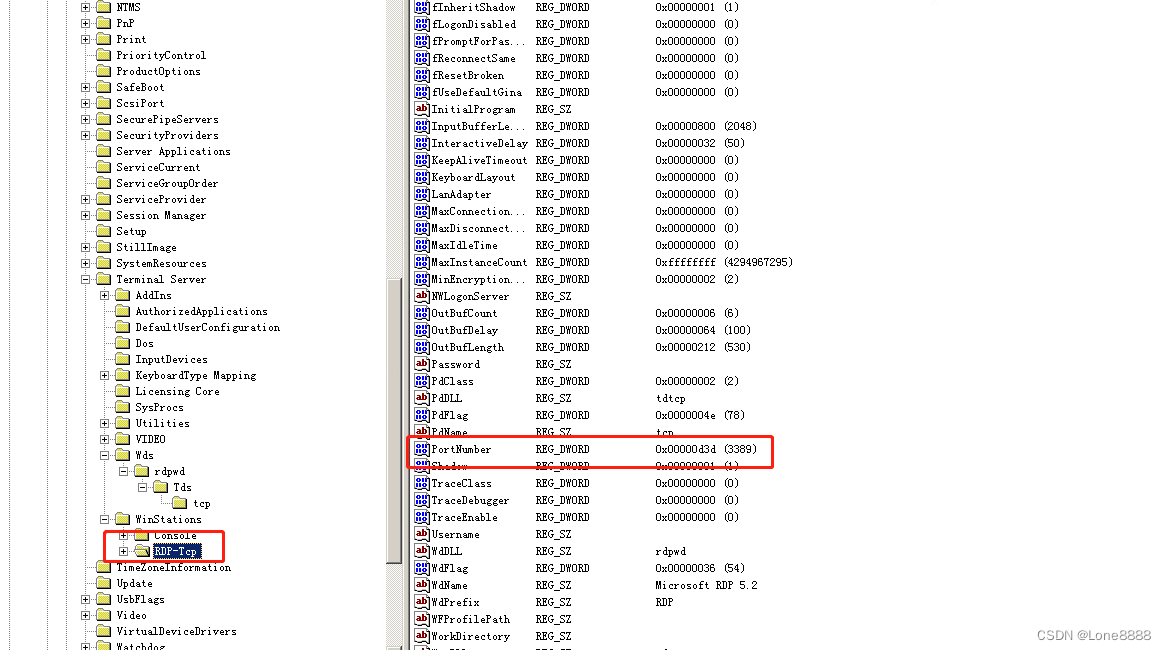This screenshot has height=650, width=1166.
Task: Expand the Console key under WinStations
Action: [x=124, y=536]
